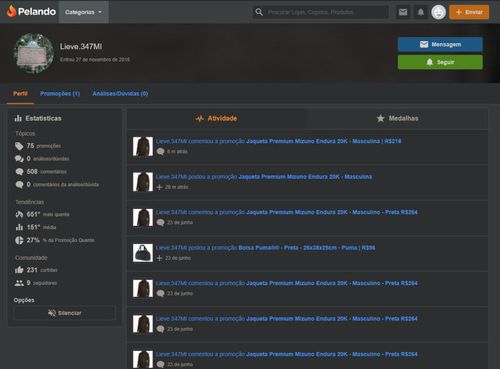Click plus icon beside Bolsa Puma date
The image size is (500, 369).
pos(159,258)
